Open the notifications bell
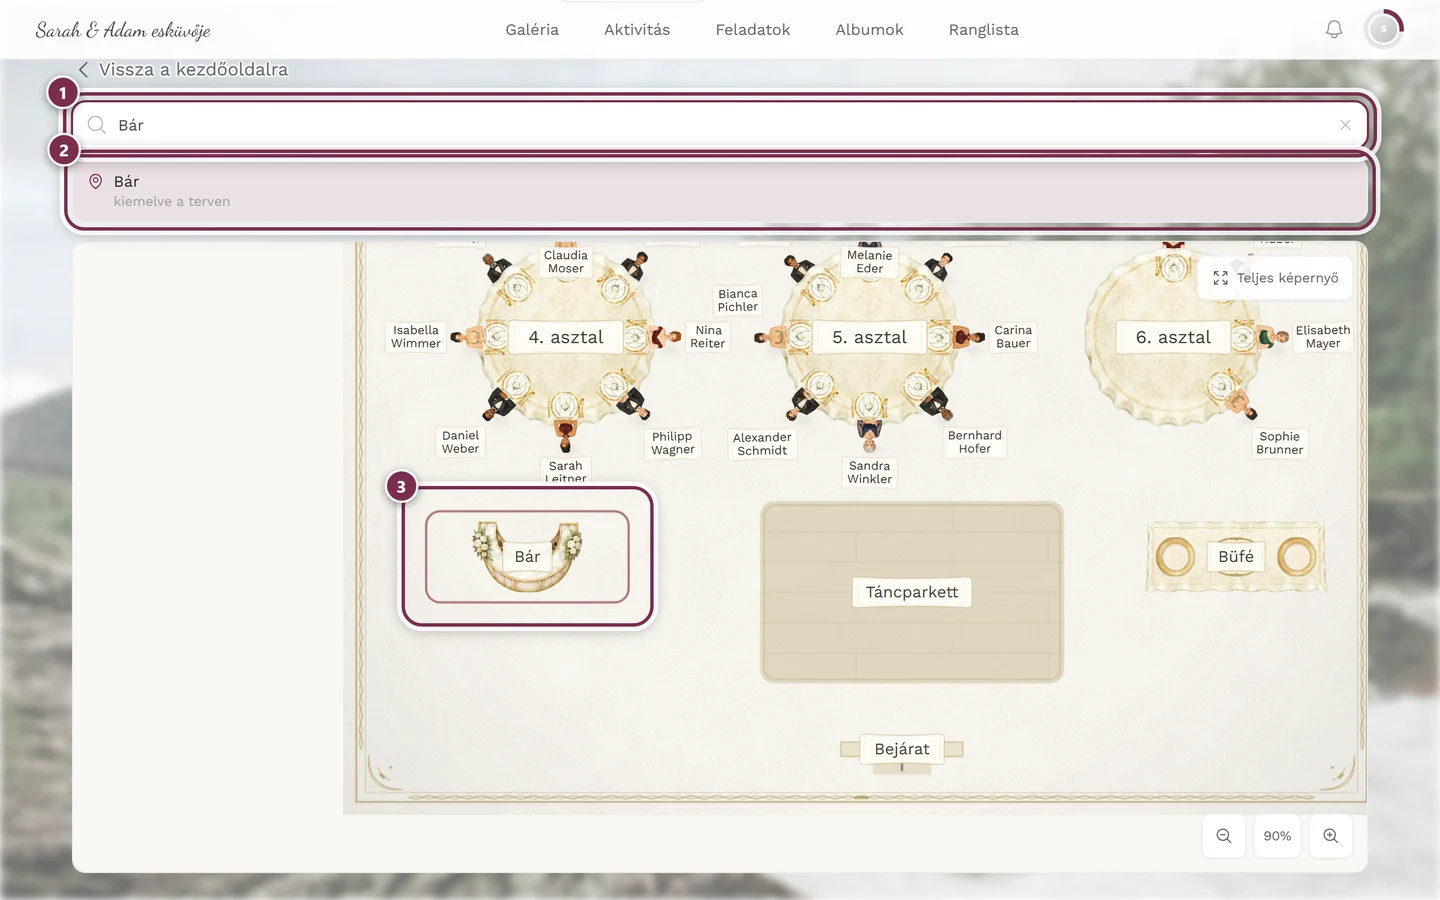The height and width of the screenshot is (900, 1440). [x=1334, y=30]
